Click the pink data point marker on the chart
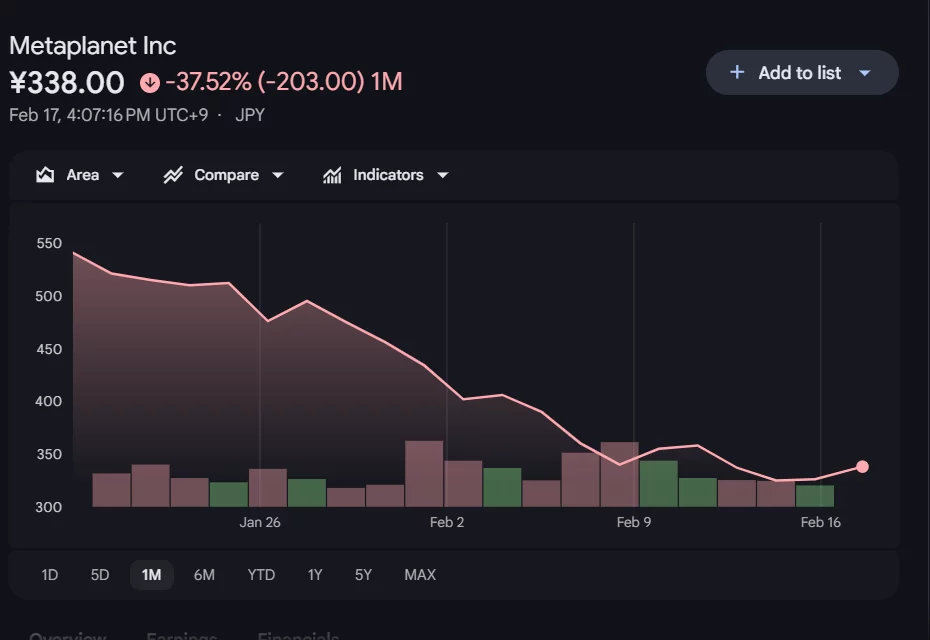Viewport: 930px width, 640px height. pyautogui.click(x=862, y=465)
